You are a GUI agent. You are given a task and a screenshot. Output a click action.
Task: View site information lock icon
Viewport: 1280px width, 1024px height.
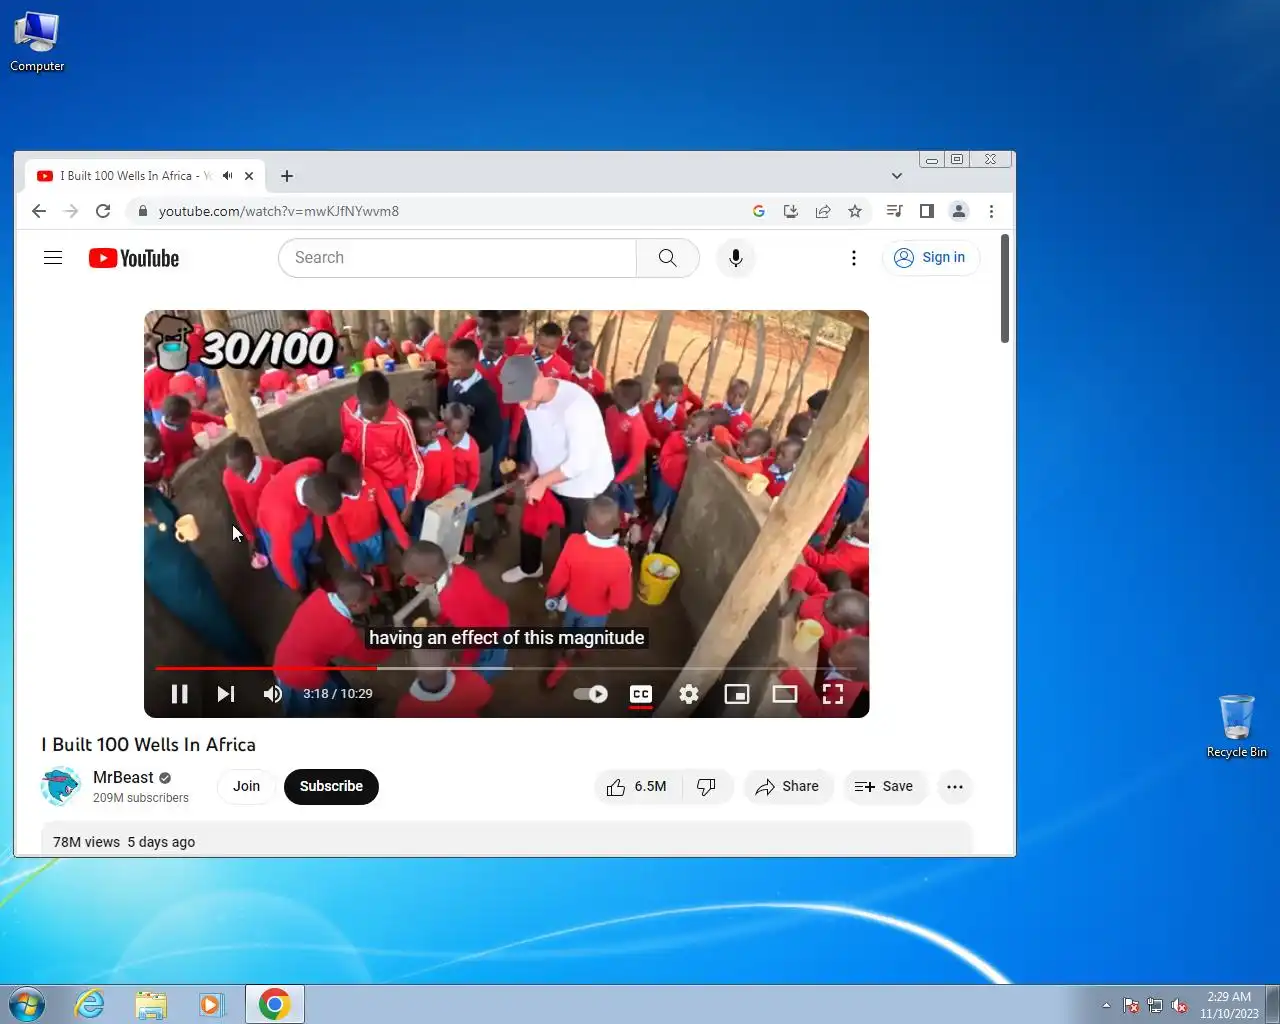[142, 211]
